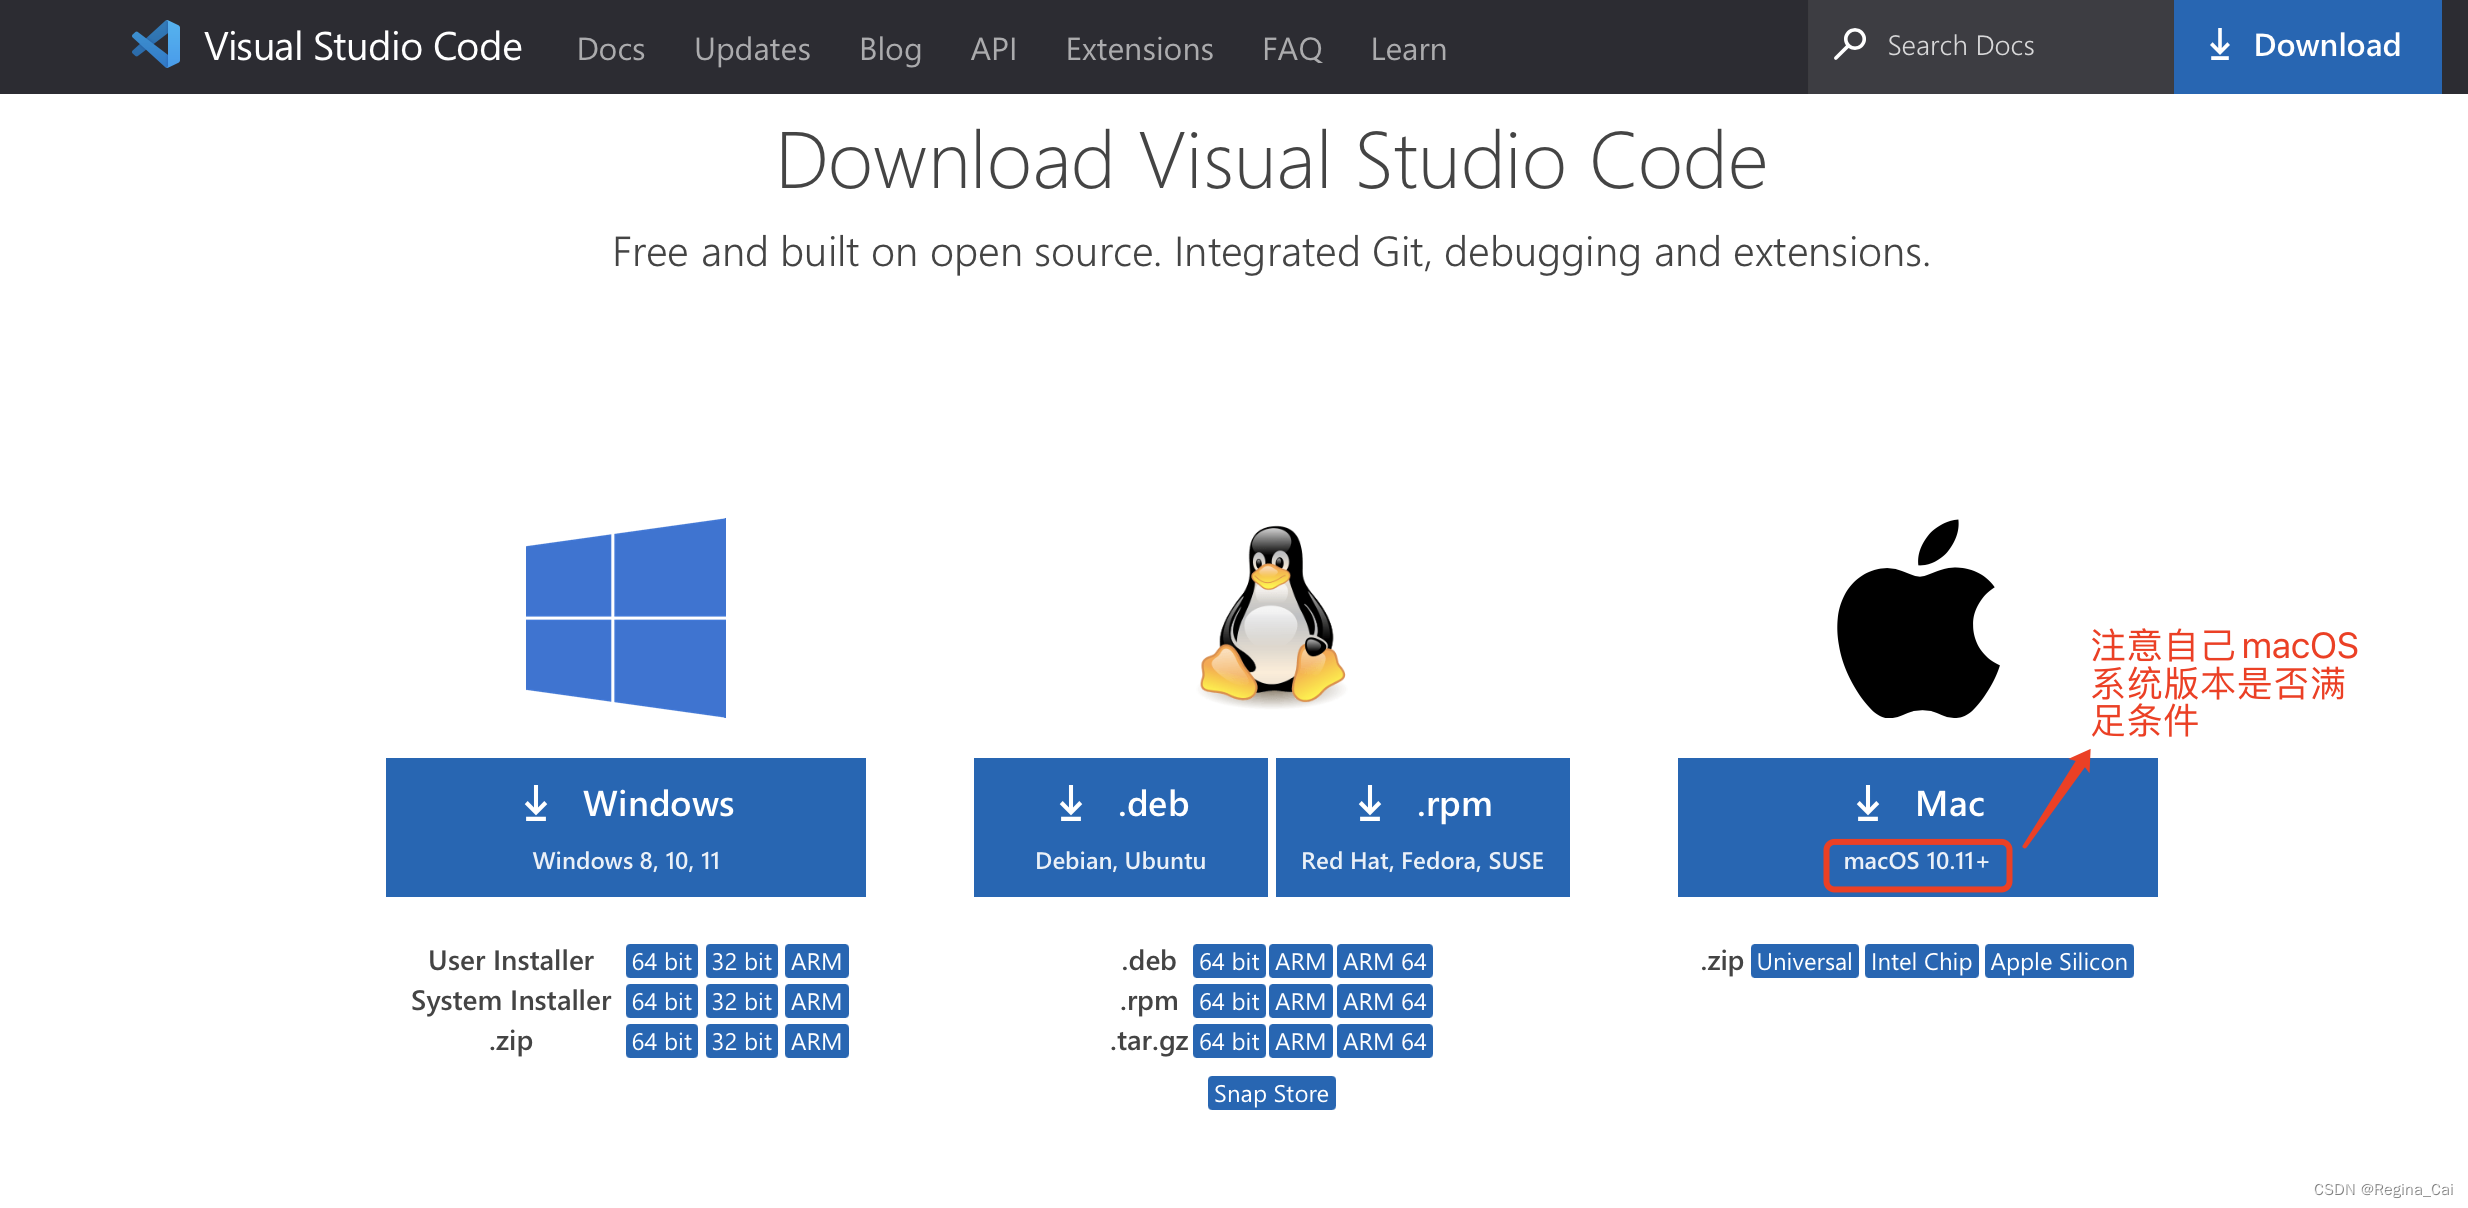Click the Learn navigation tab
The height and width of the screenshot is (1208, 2468).
1406,47
